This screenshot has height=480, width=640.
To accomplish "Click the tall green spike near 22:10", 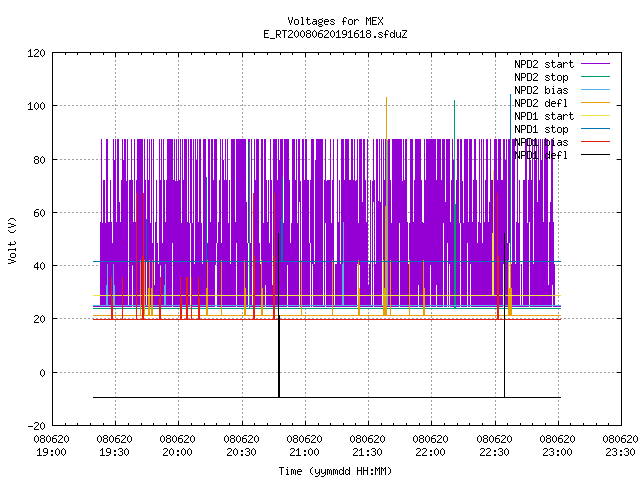I will [454, 204].
